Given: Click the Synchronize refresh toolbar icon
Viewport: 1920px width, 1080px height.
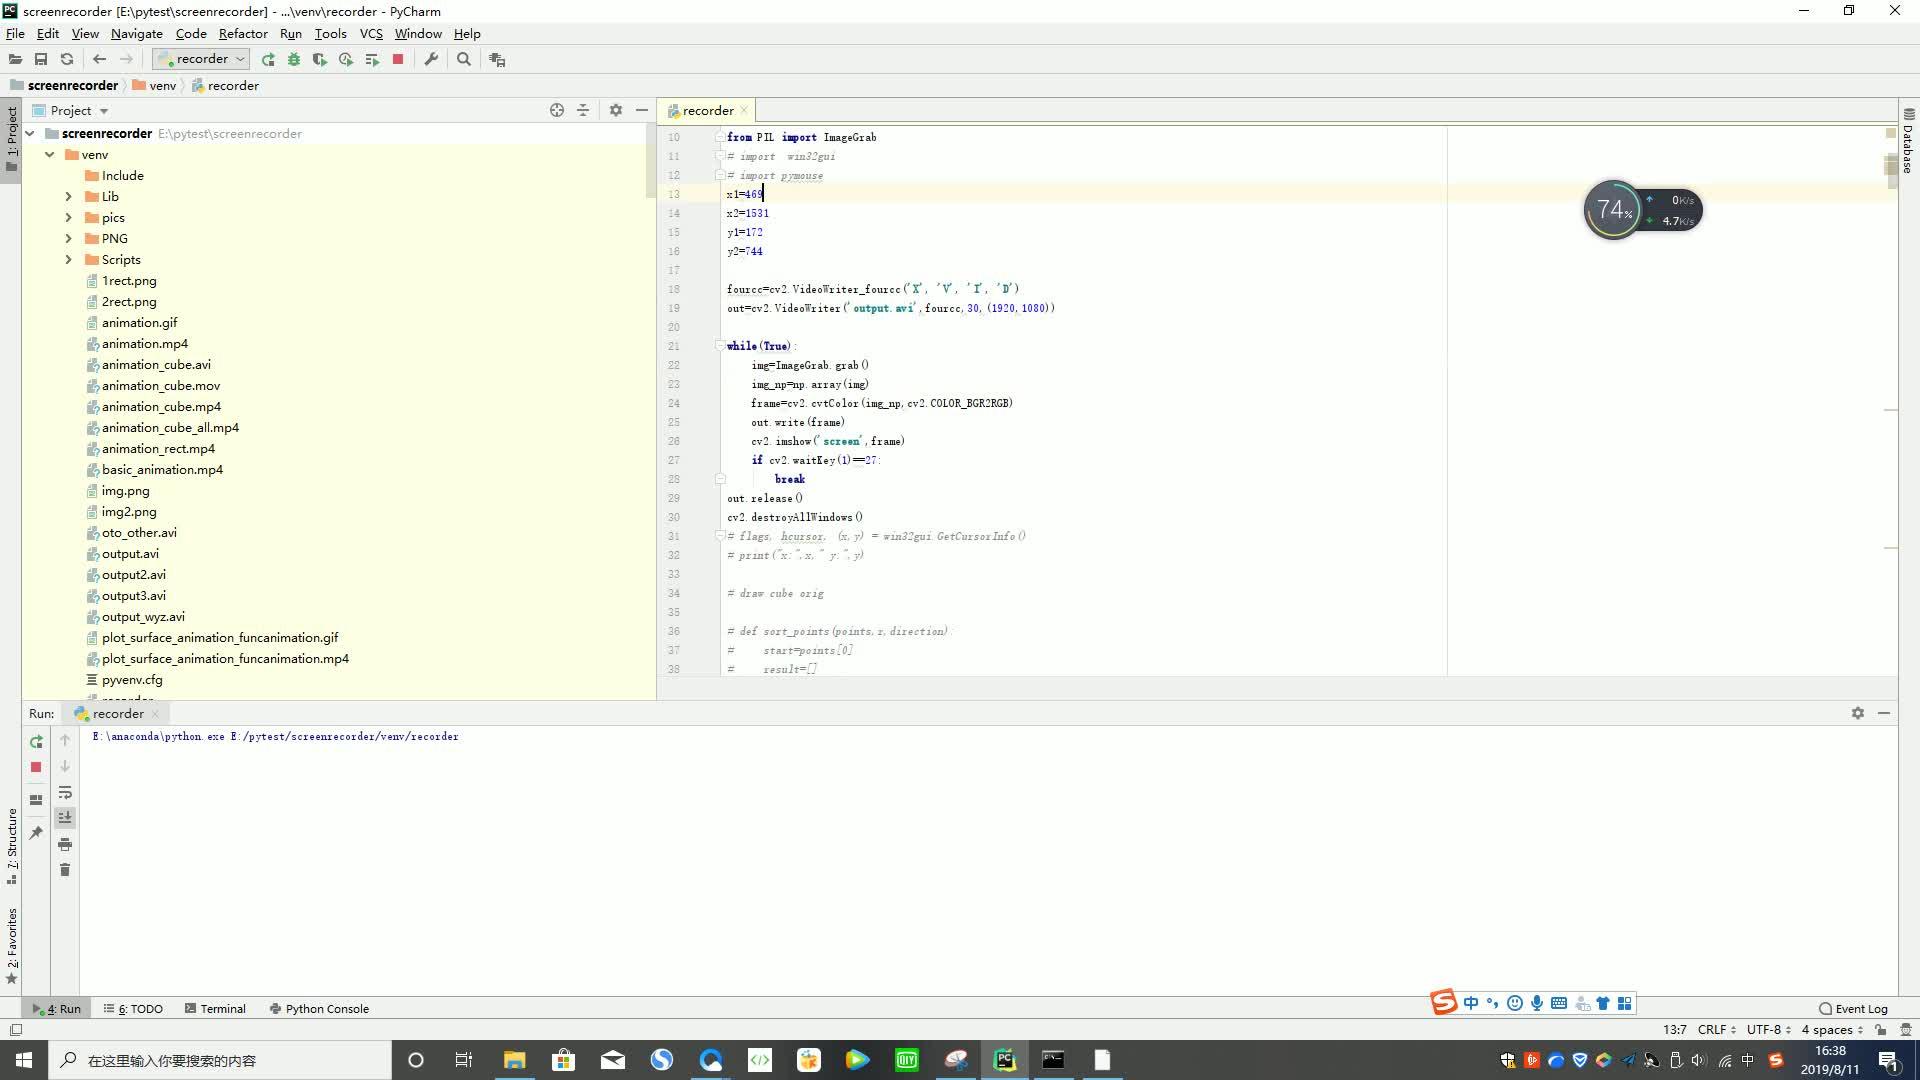Looking at the screenshot, I should click(67, 59).
